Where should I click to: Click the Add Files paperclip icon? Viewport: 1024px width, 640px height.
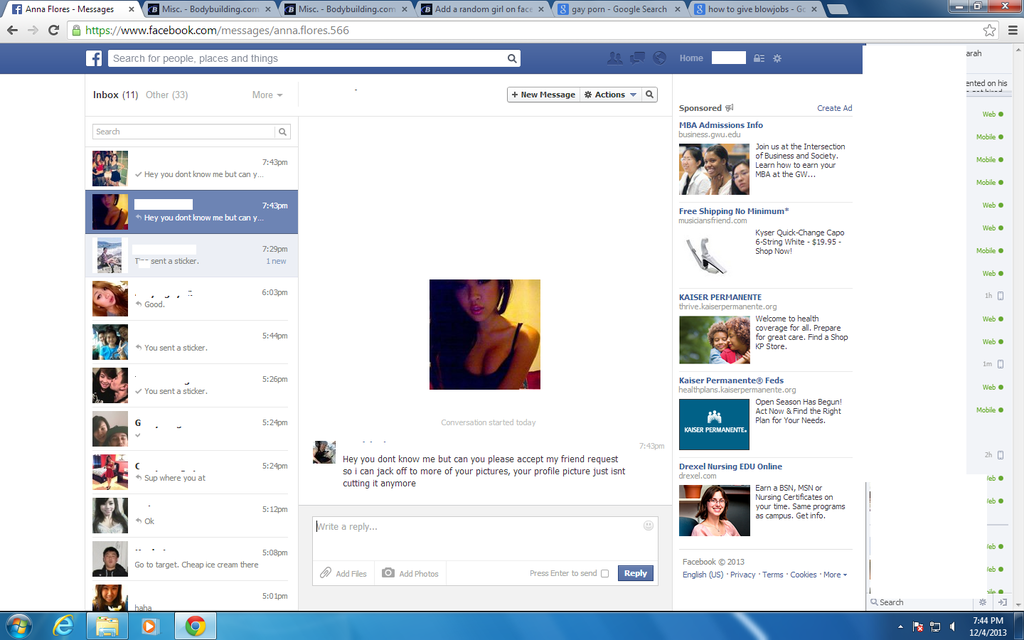coord(325,573)
